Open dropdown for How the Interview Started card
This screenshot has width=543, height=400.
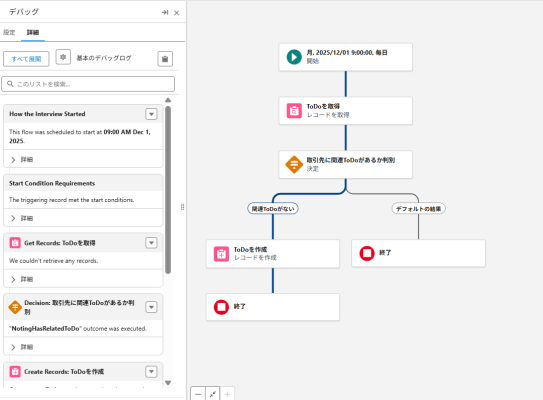[151, 114]
